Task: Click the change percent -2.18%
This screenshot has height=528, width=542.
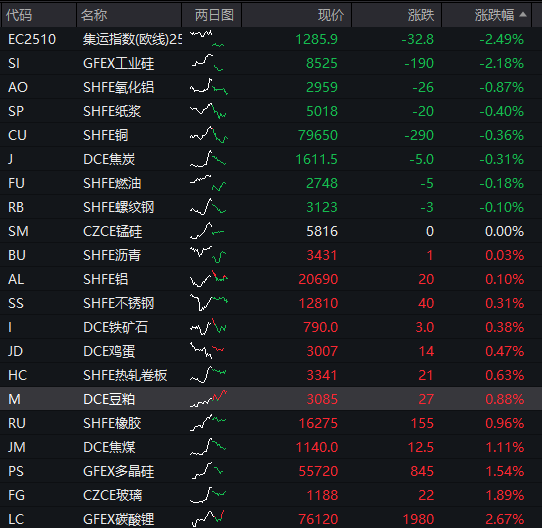Action: (501, 63)
